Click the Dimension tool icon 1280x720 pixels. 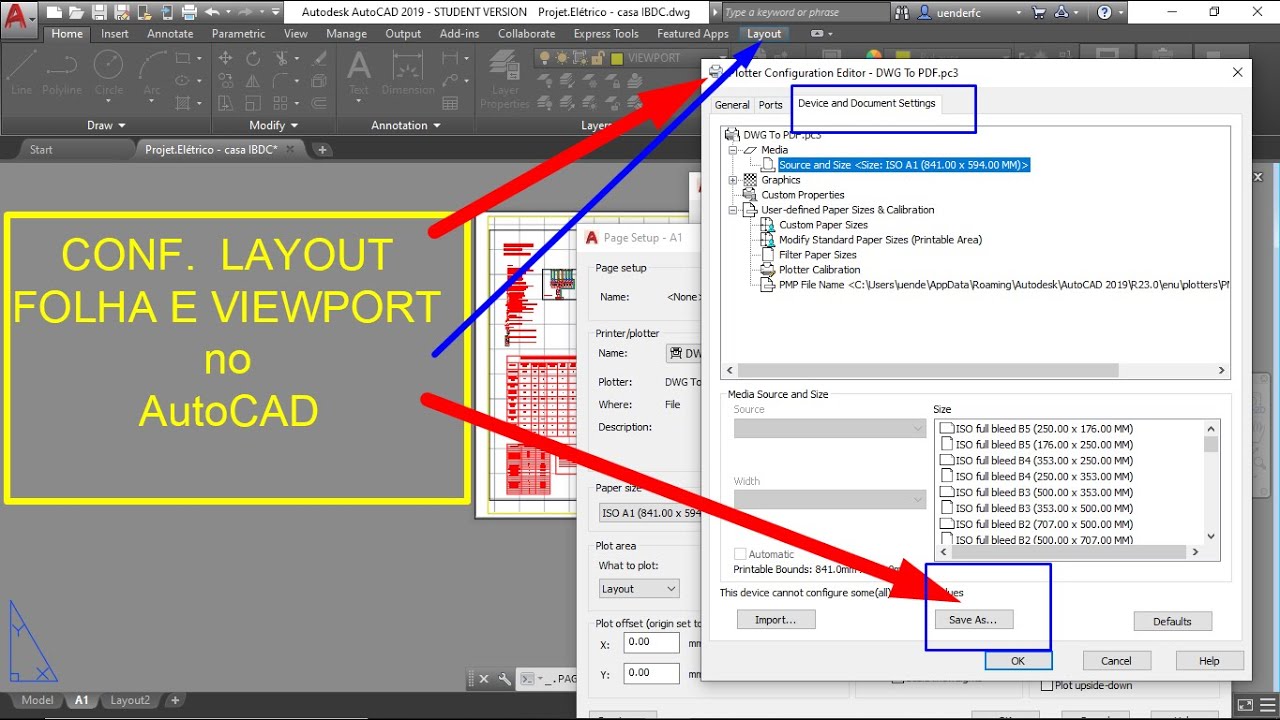point(408,74)
